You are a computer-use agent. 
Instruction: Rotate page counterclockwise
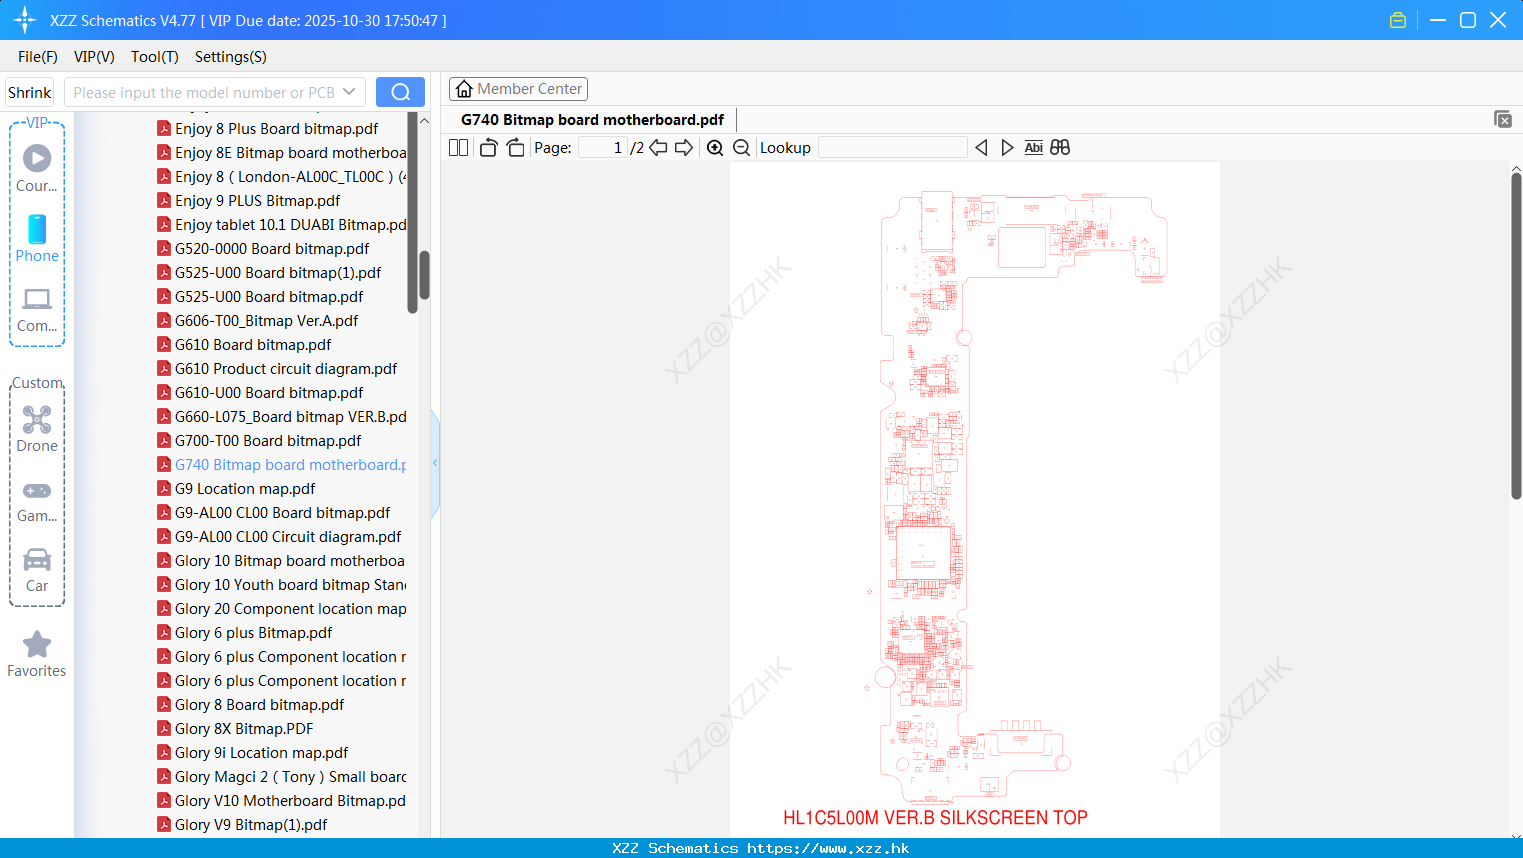pyautogui.click(x=488, y=148)
